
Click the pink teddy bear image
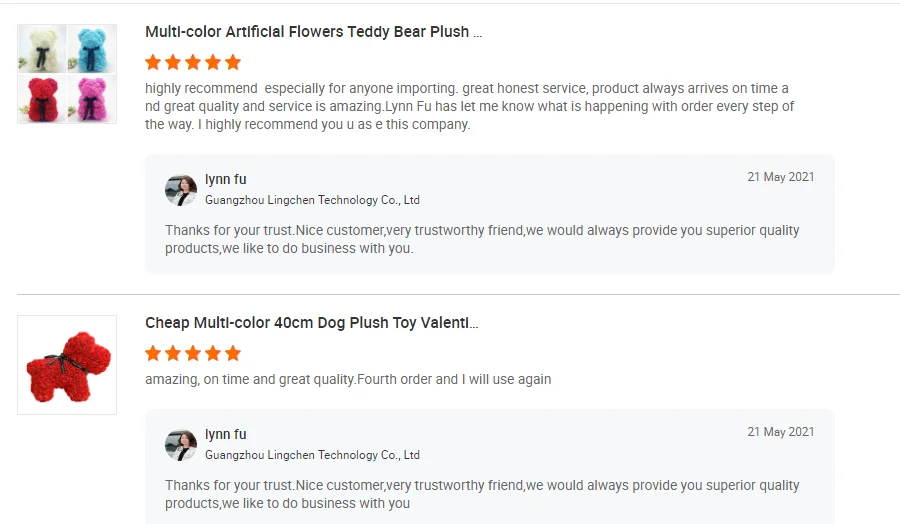pos(92,98)
